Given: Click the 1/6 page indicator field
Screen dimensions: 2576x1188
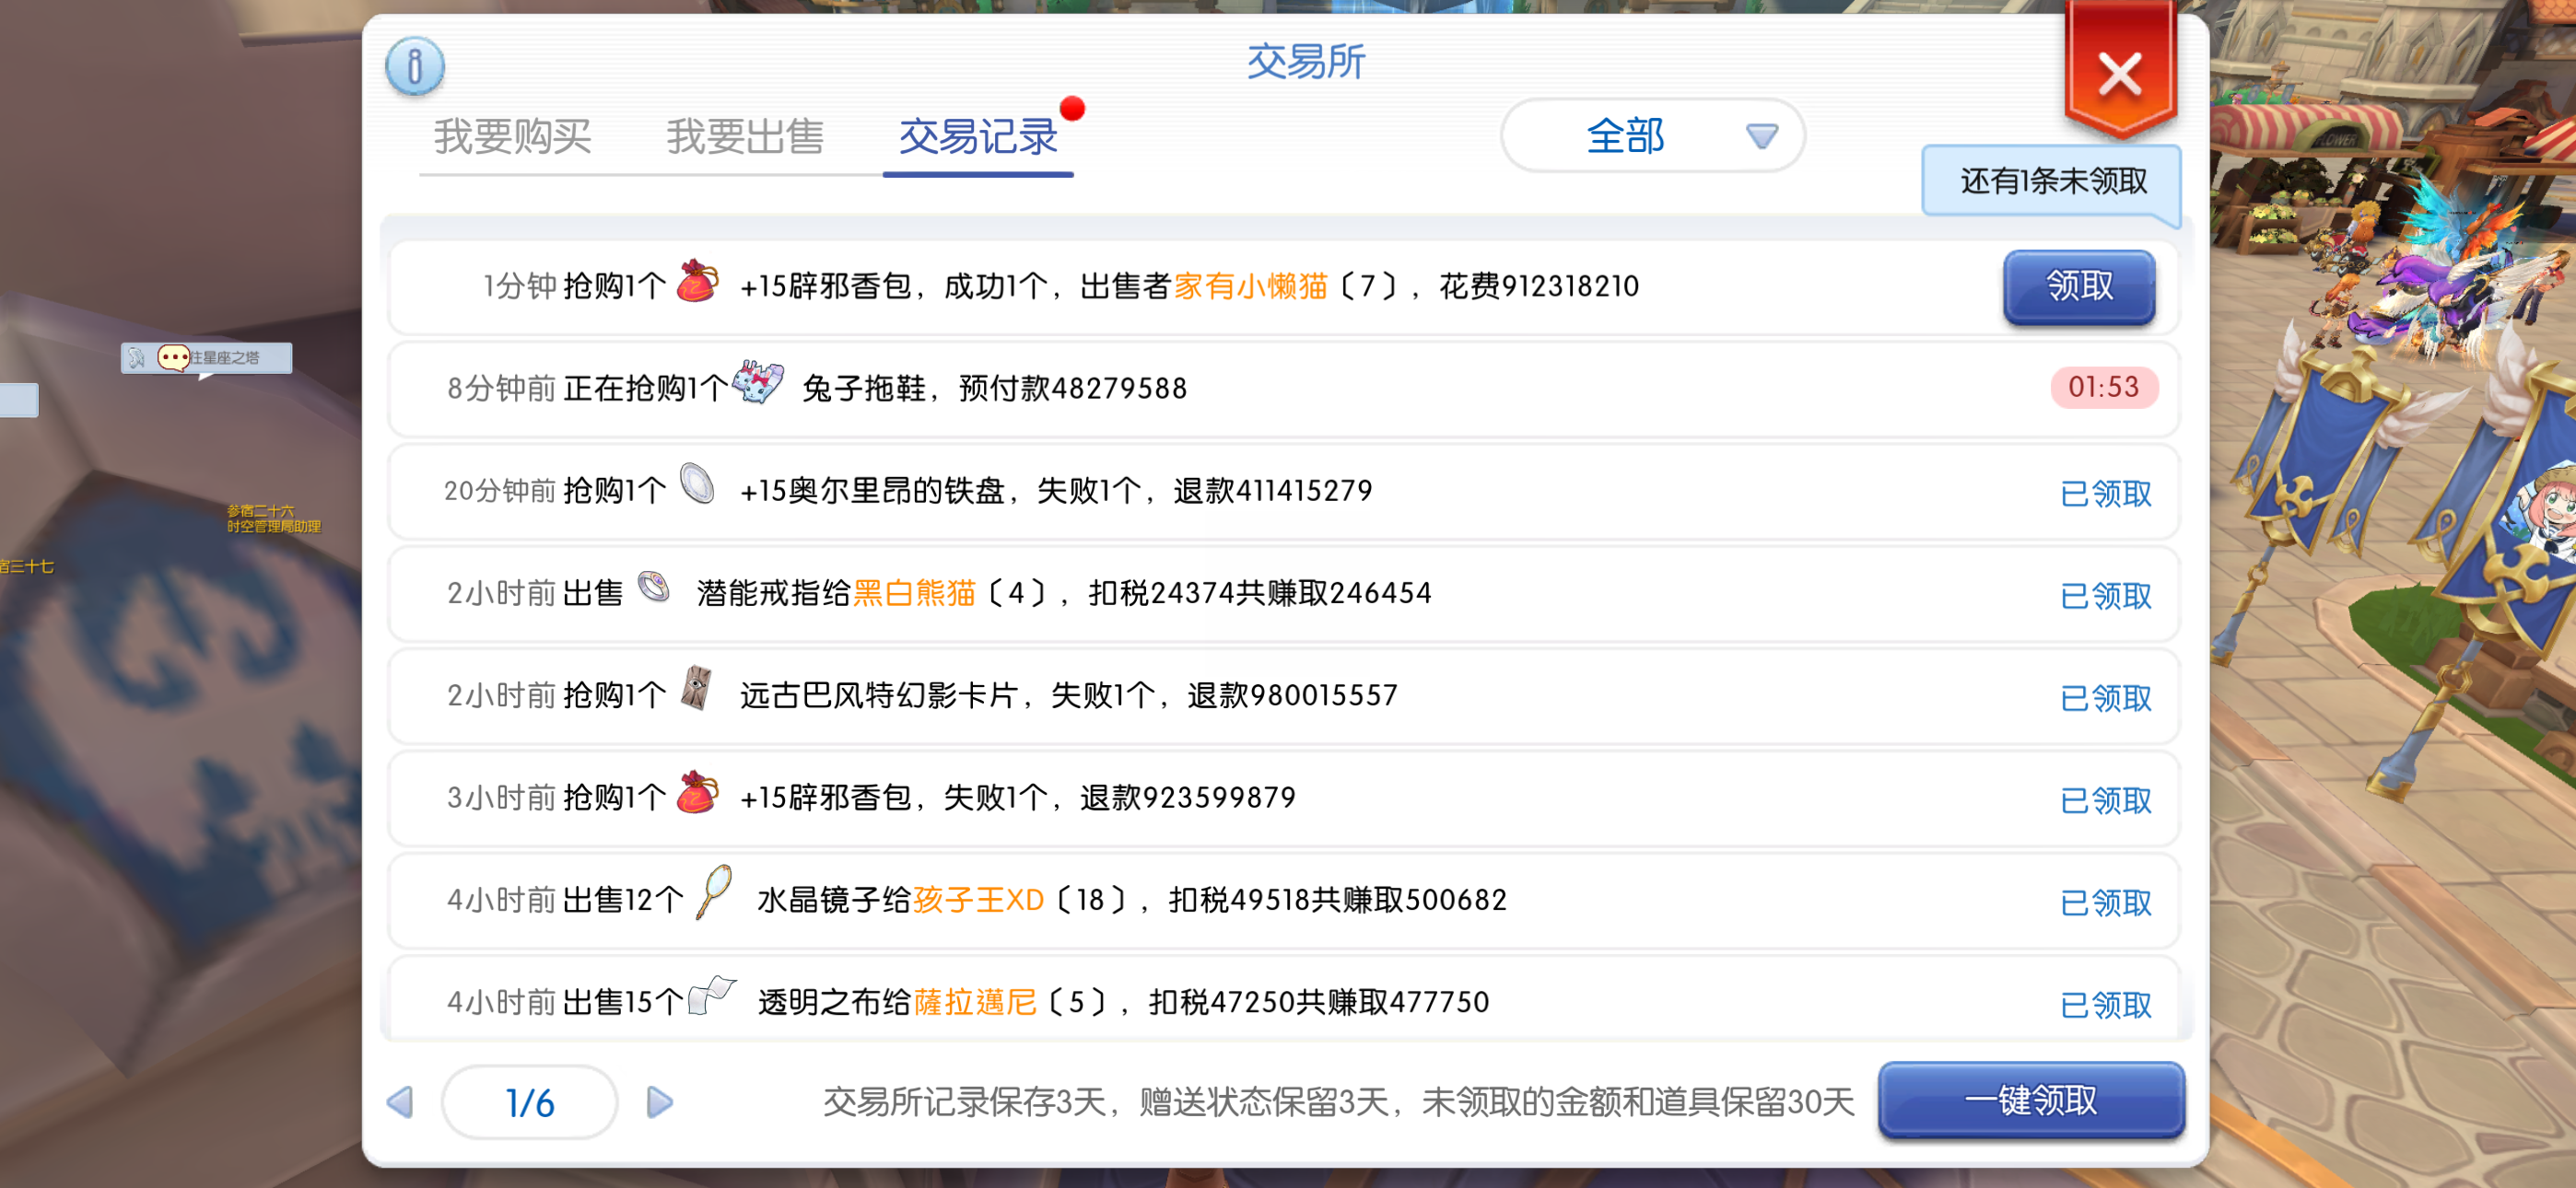Looking at the screenshot, I should (x=529, y=1102).
